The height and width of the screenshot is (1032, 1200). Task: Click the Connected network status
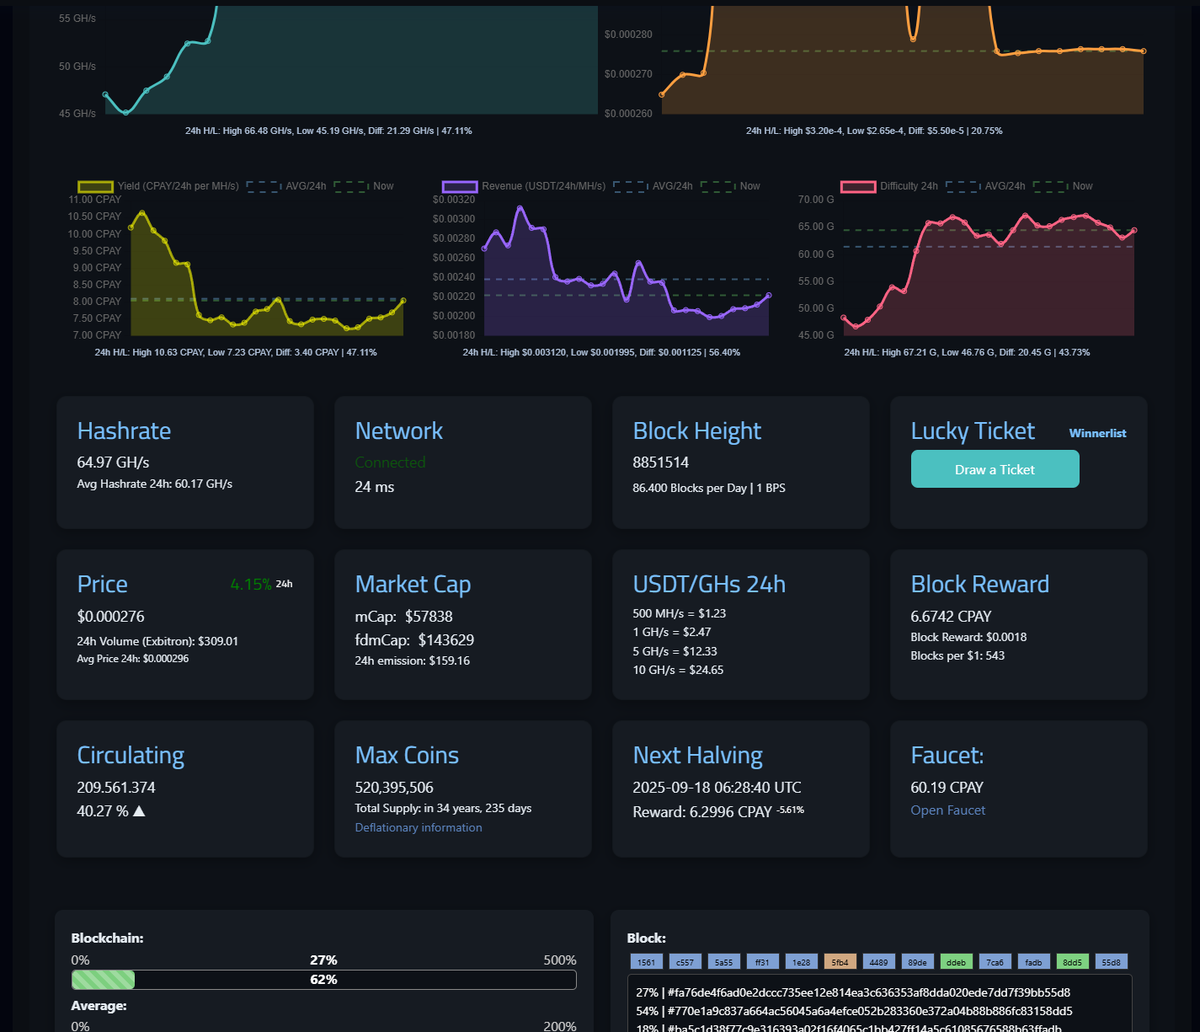(390, 462)
